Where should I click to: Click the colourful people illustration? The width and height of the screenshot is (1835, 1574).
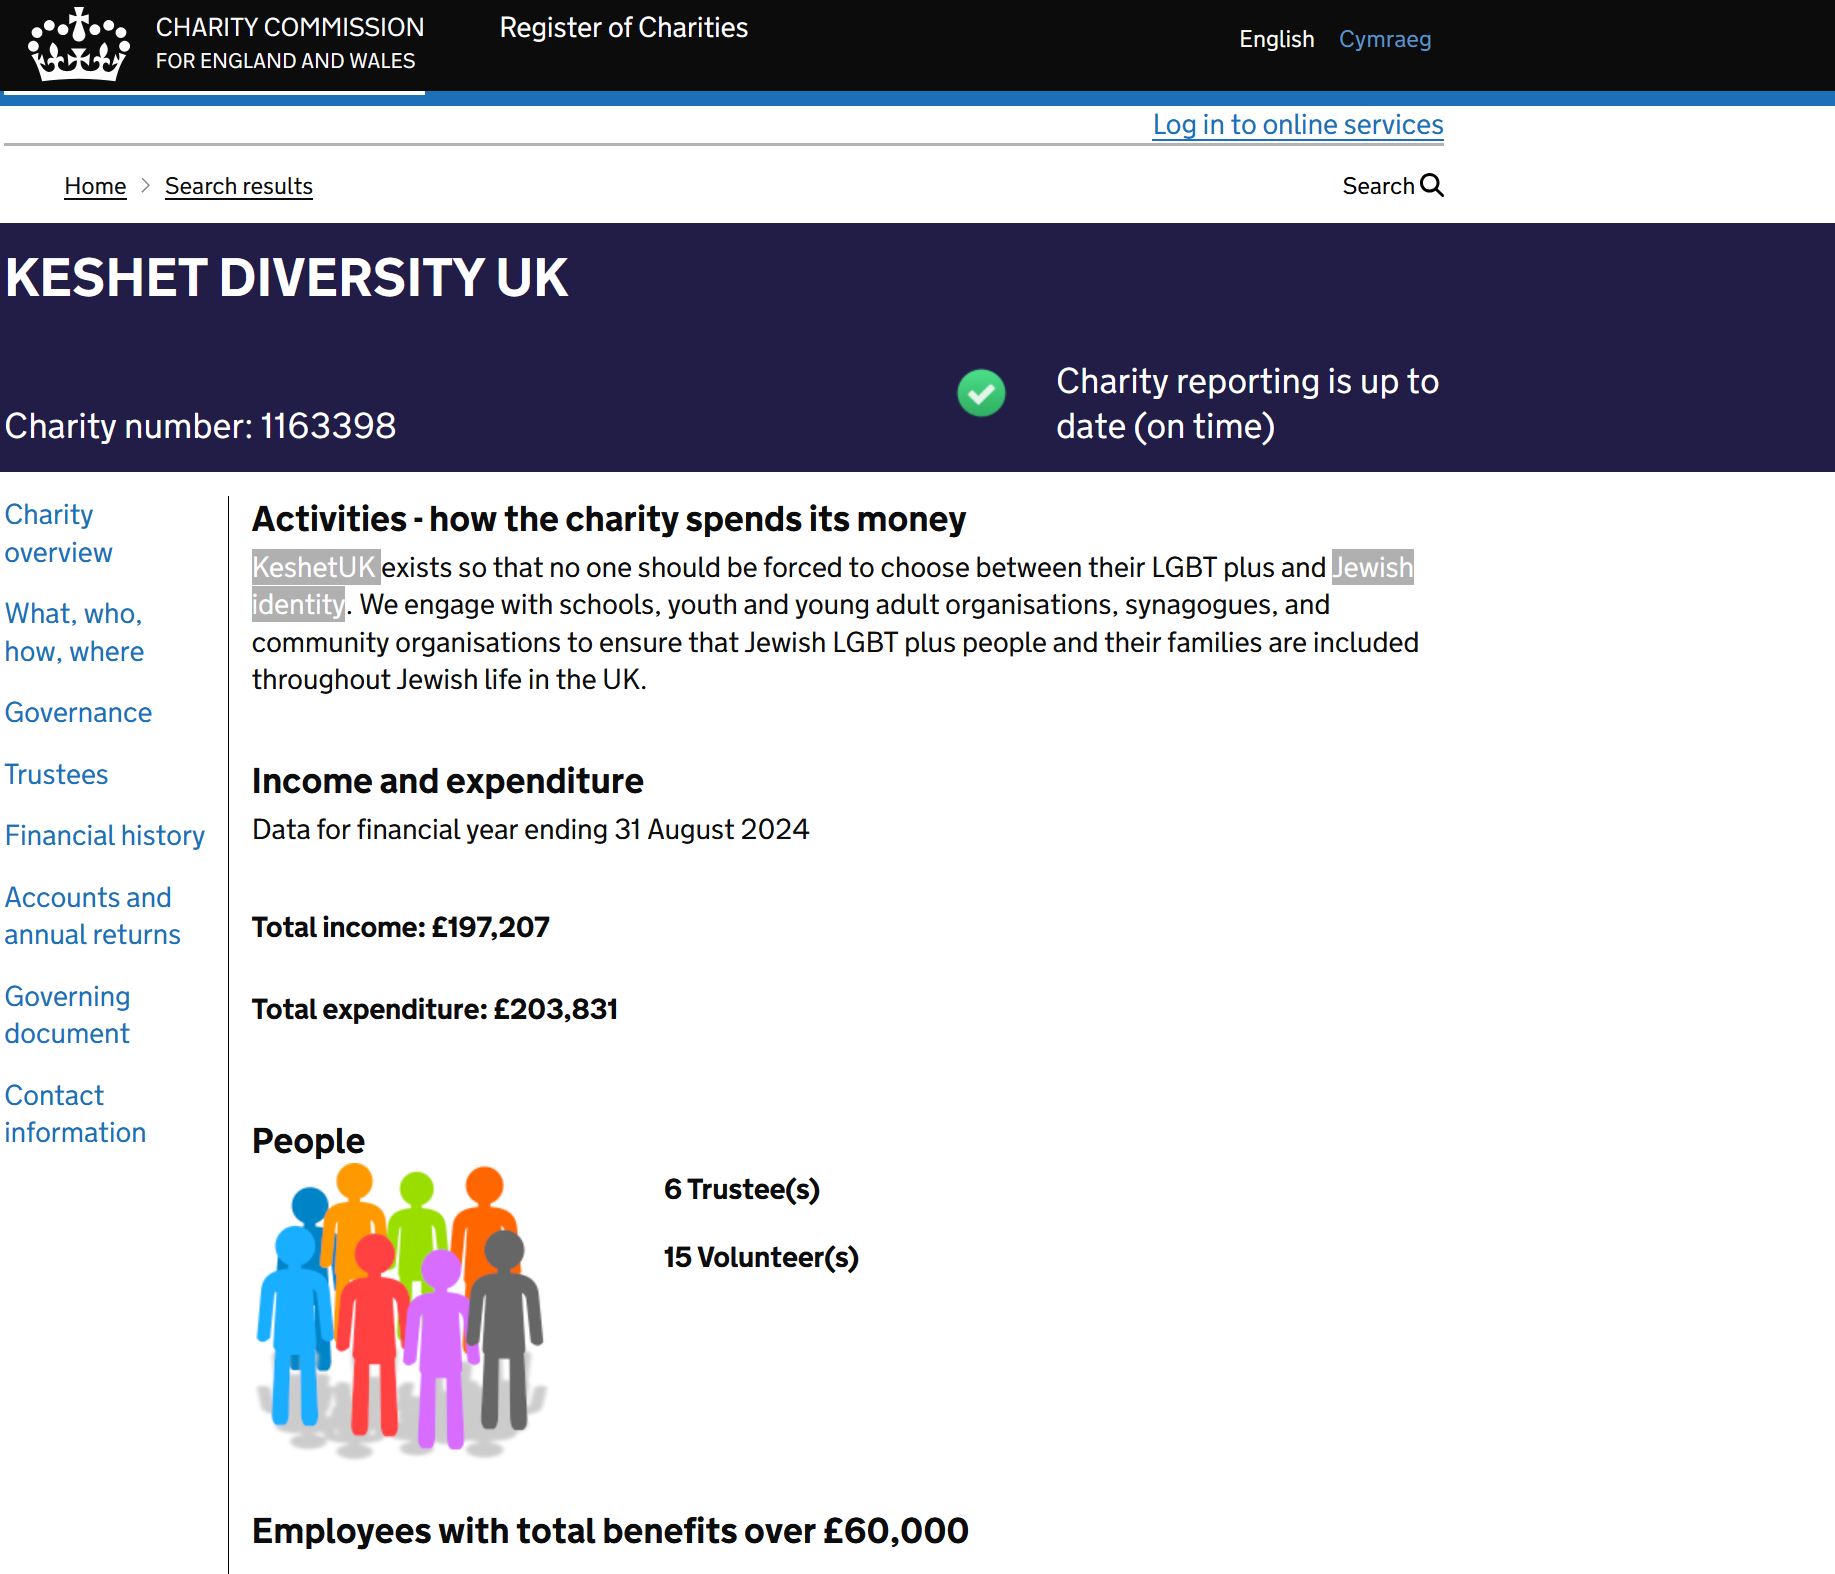click(x=401, y=1310)
